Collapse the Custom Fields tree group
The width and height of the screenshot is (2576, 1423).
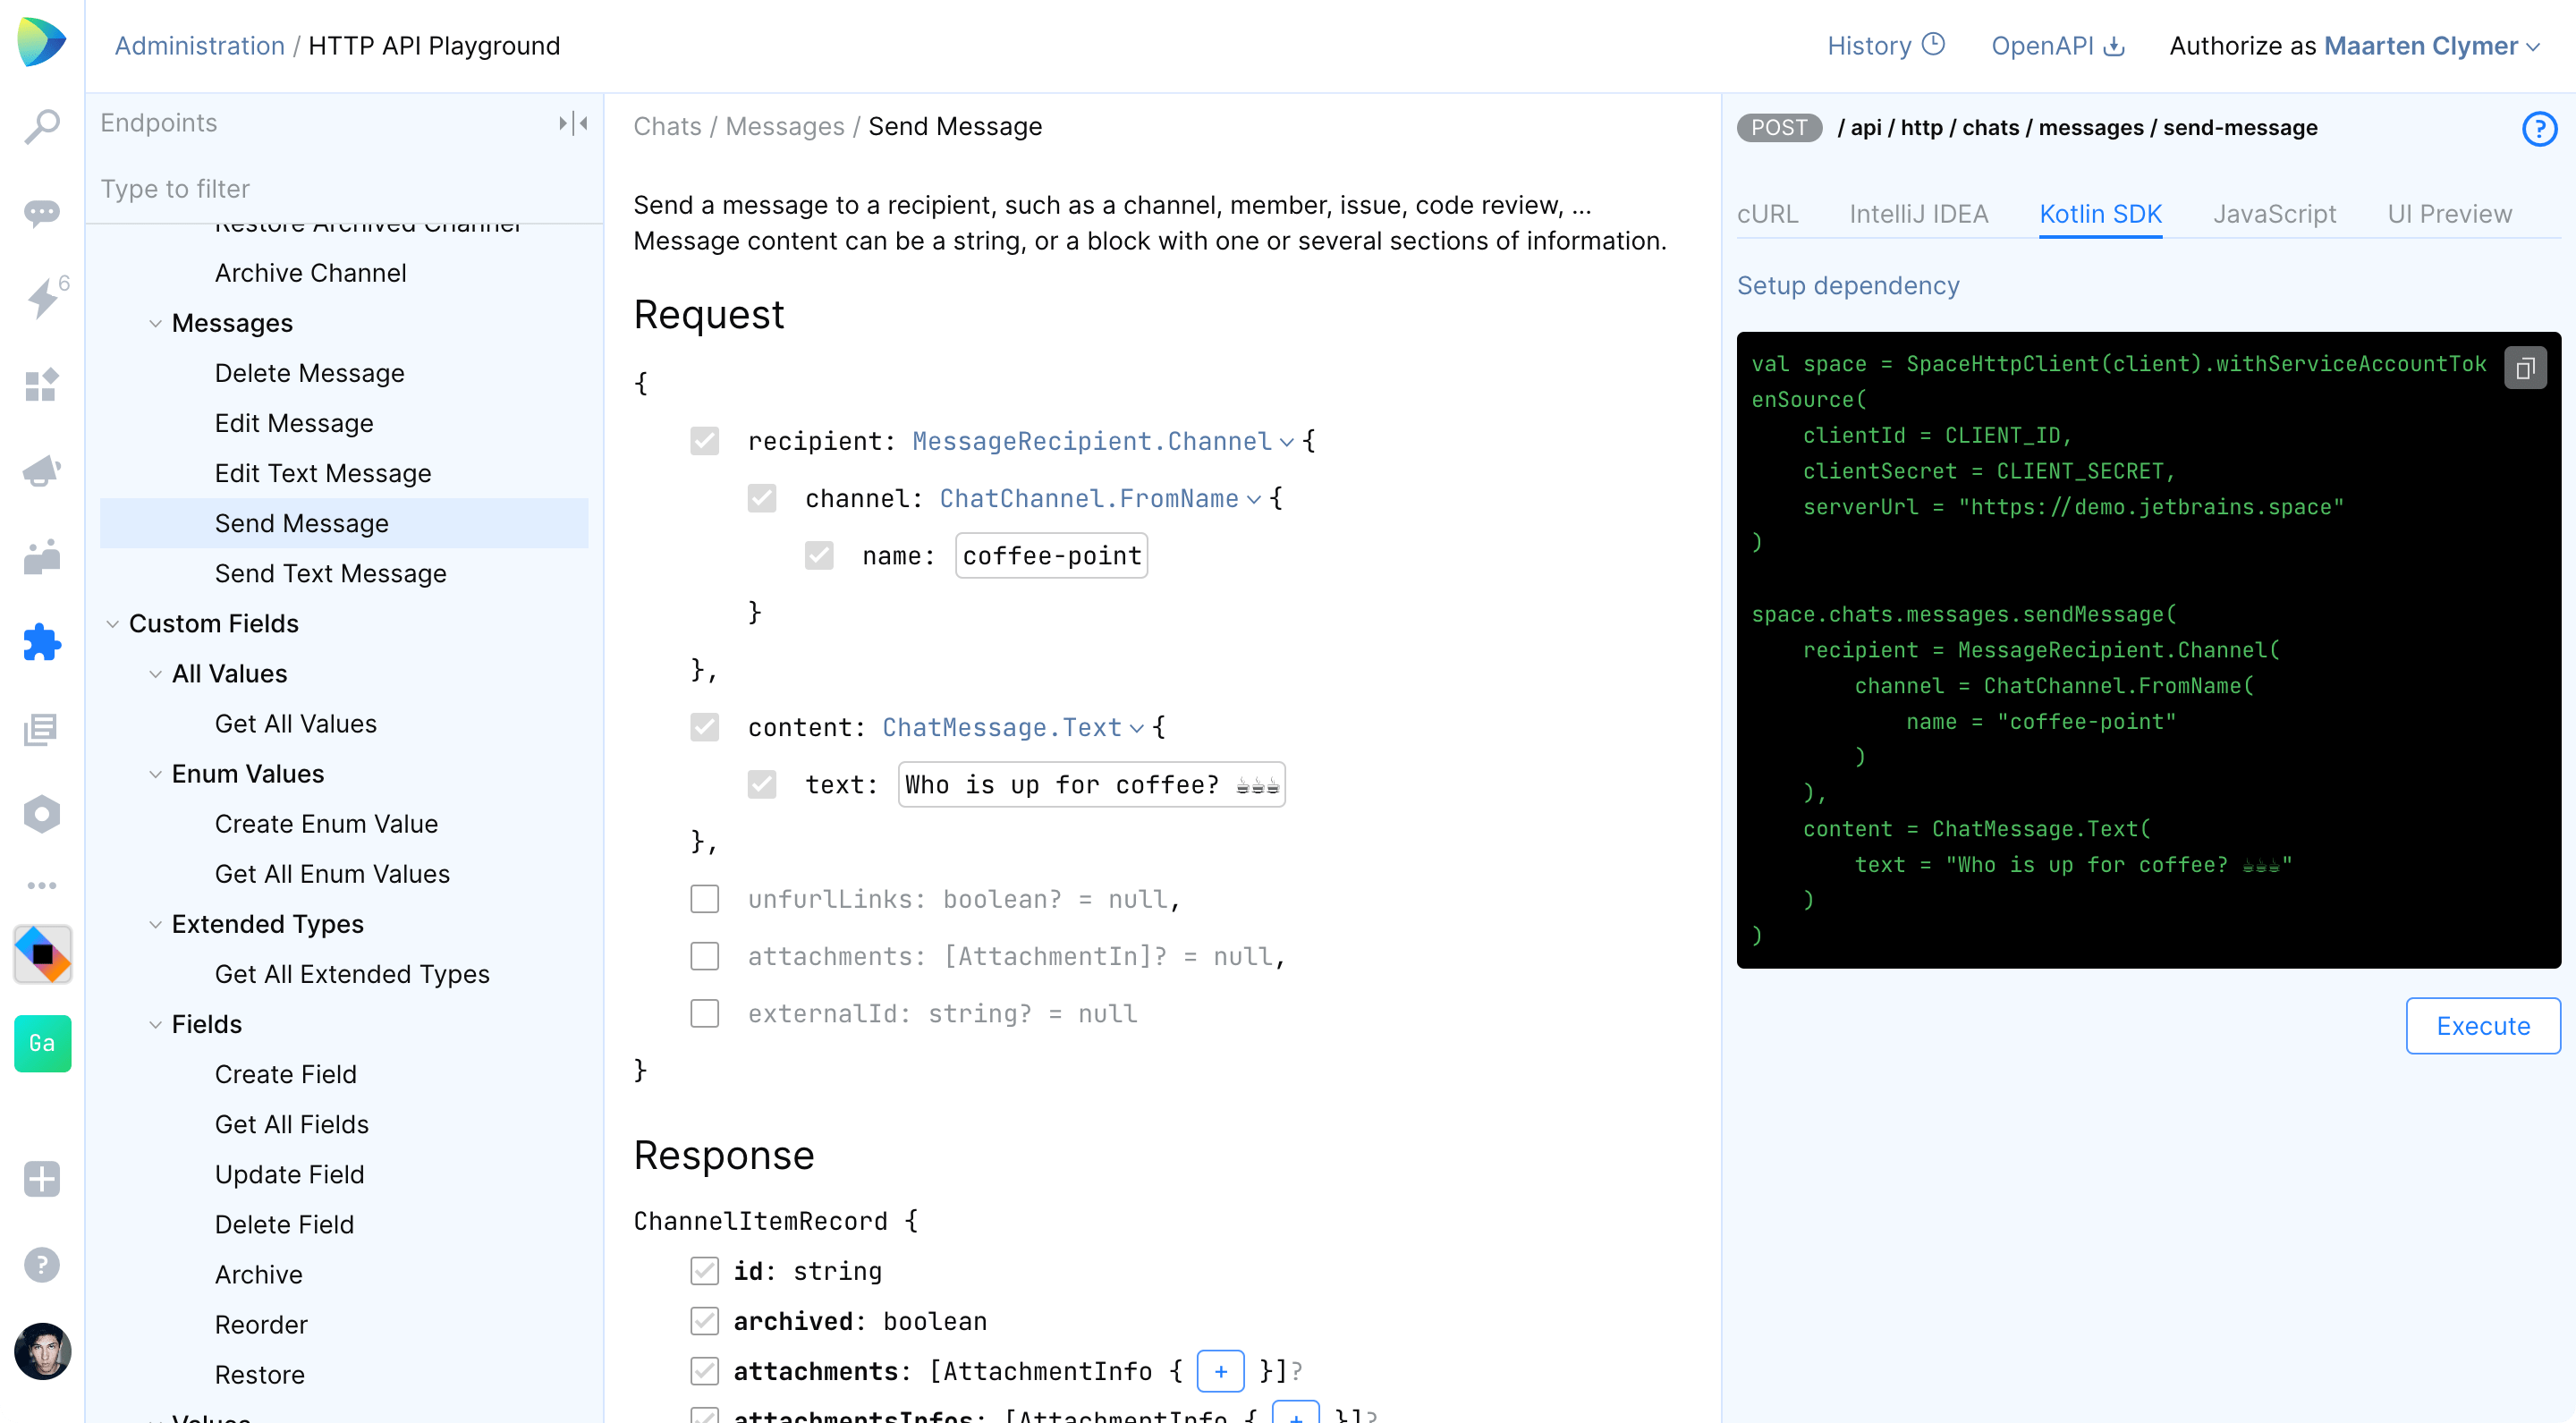click(113, 624)
